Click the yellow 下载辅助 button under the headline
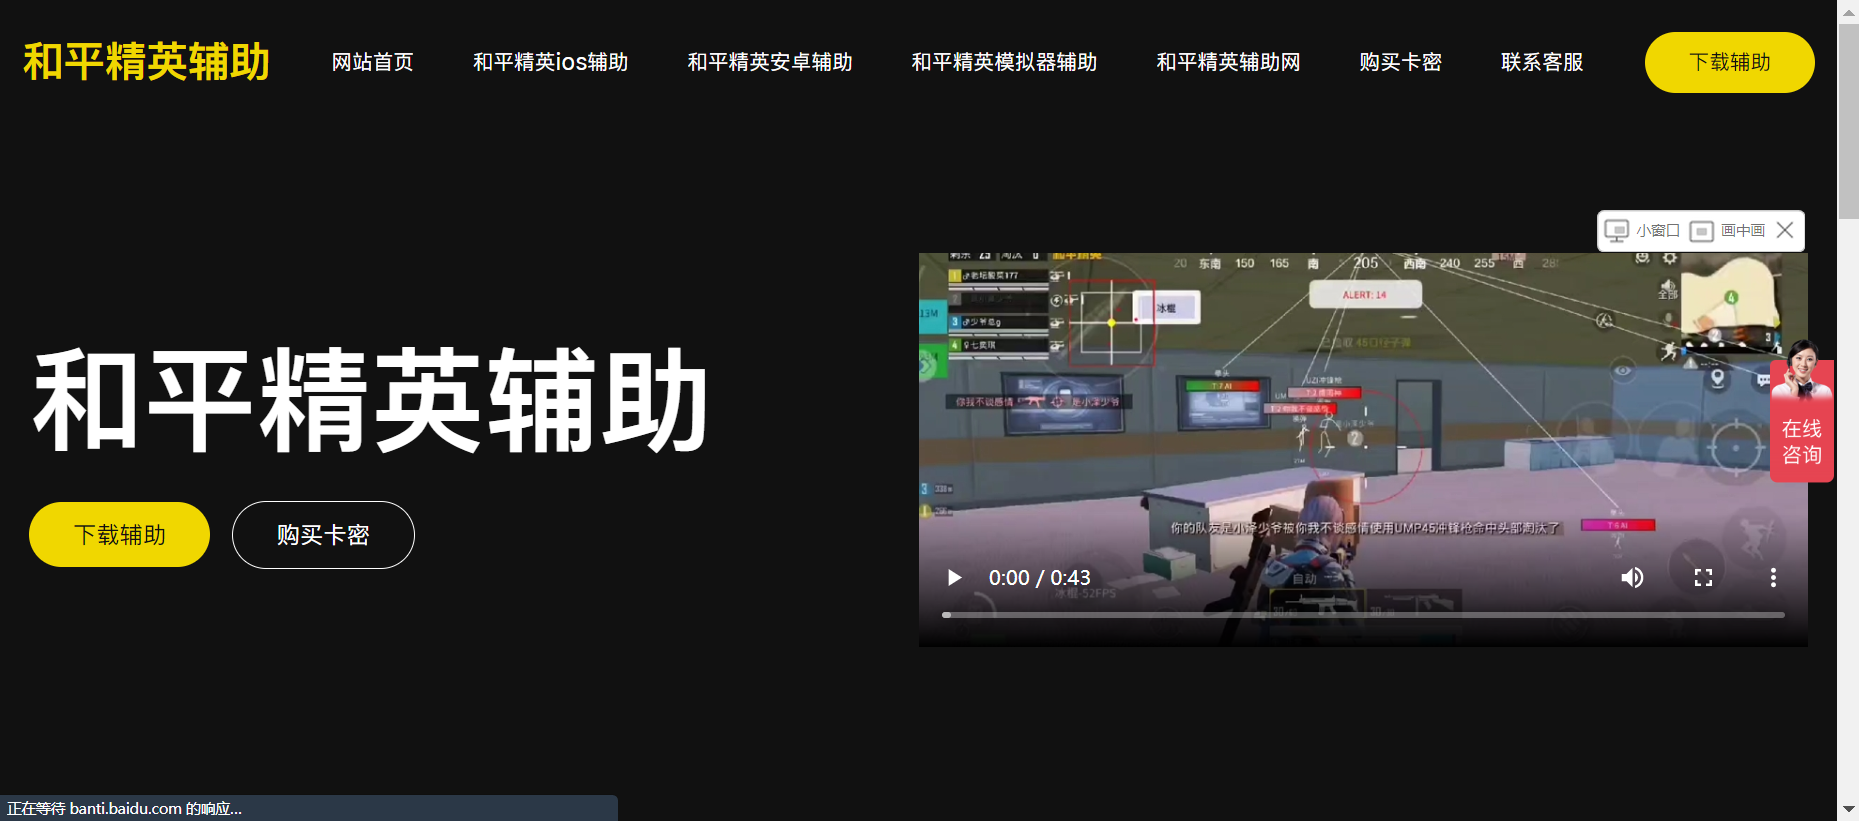The width and height of the screenshot is (1859, 821). click(x=120, y=535)
